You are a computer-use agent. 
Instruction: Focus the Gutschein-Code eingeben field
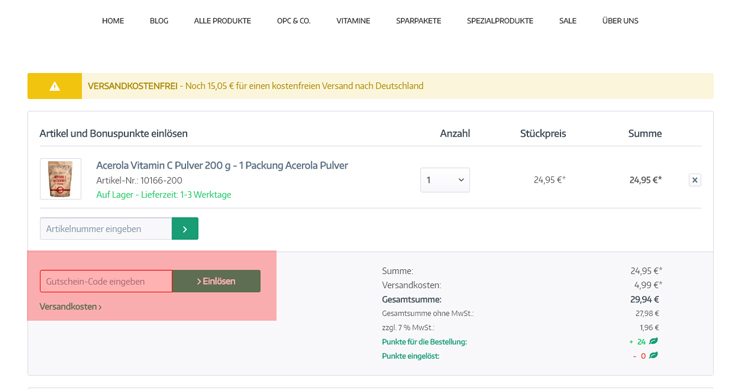click(106, 281)
